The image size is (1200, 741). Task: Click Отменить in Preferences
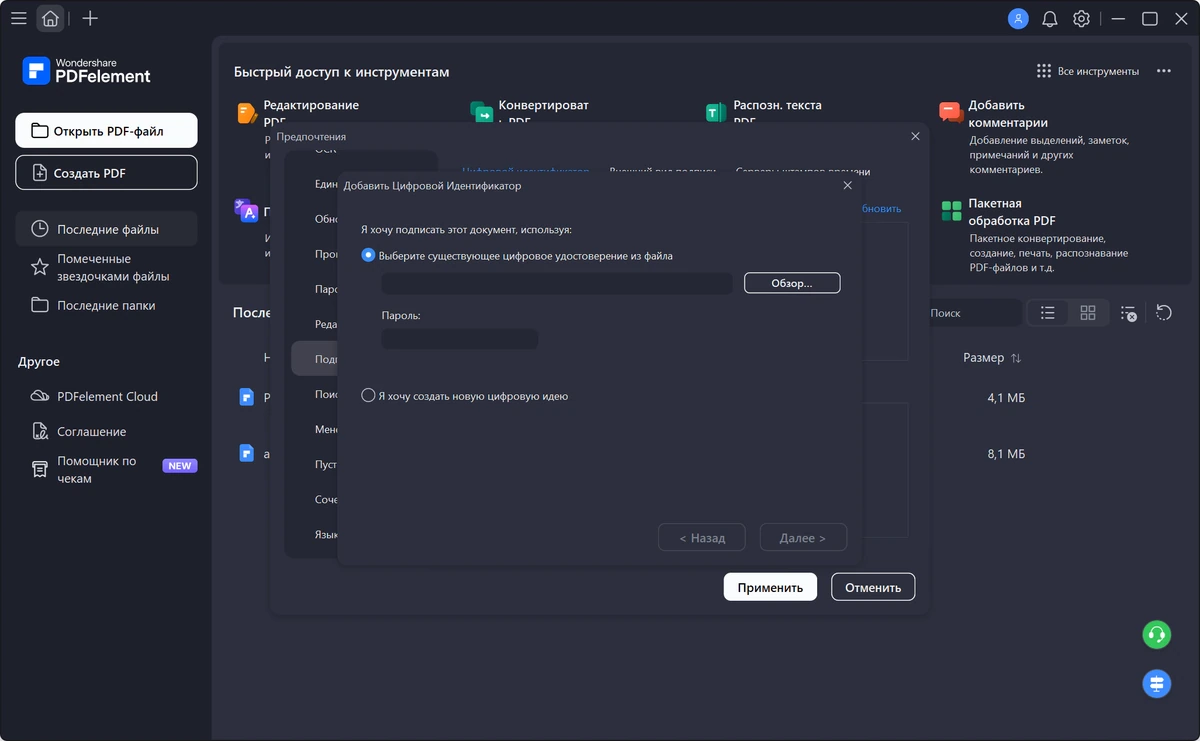[873, 587]
